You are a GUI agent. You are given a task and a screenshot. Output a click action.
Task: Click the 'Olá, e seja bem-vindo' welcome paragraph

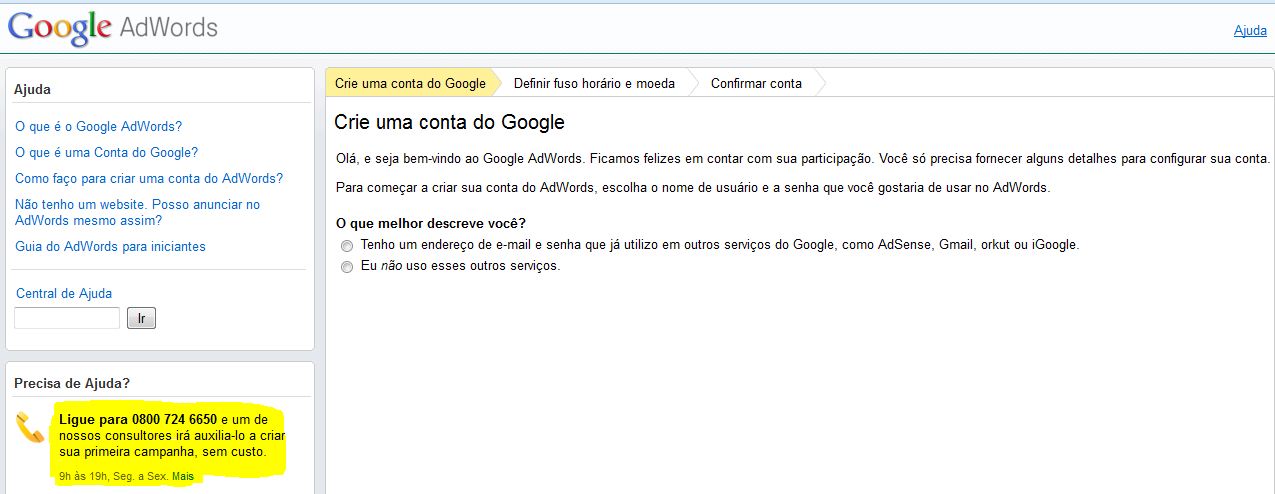click(x=803, y=159)
